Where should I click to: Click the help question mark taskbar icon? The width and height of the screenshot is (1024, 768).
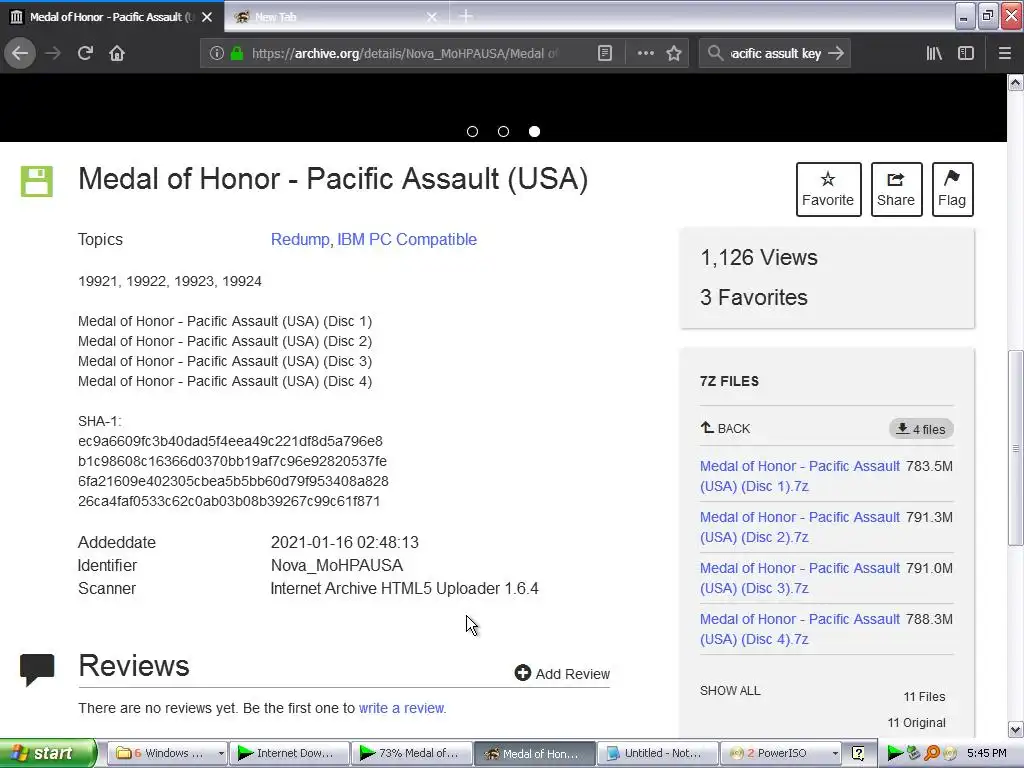click(858, 753)
